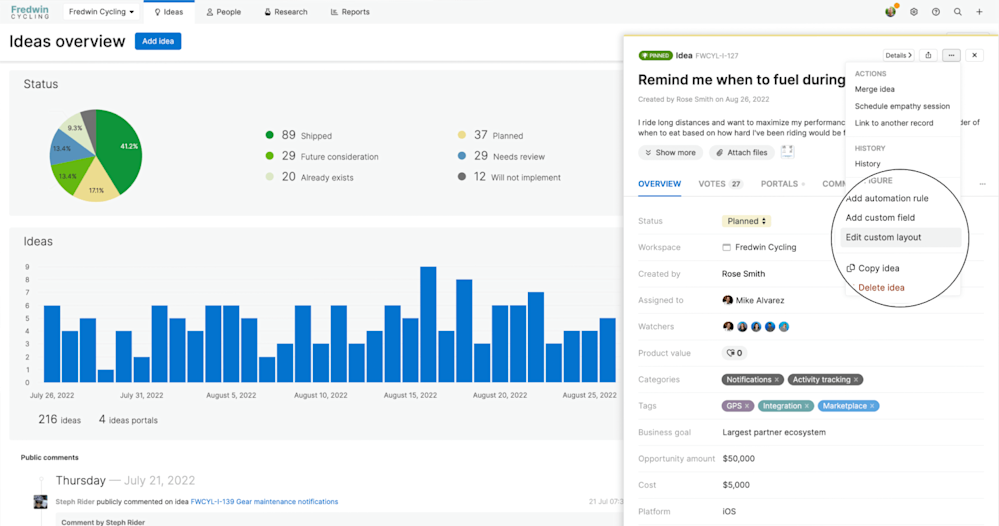
Task: Click the help question mark icon
Action: (935, 11)
